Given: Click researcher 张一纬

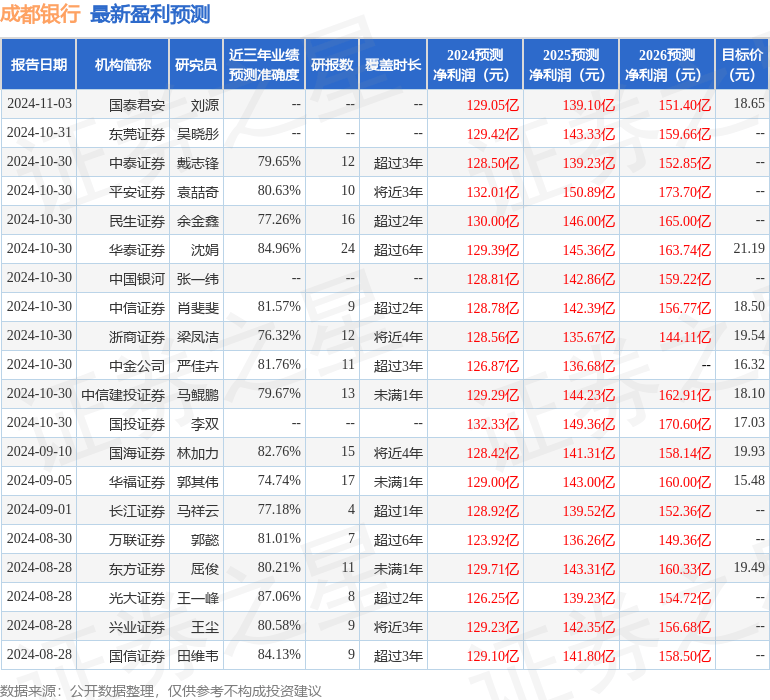Looking at the screenshot, I should pos(198,279).
